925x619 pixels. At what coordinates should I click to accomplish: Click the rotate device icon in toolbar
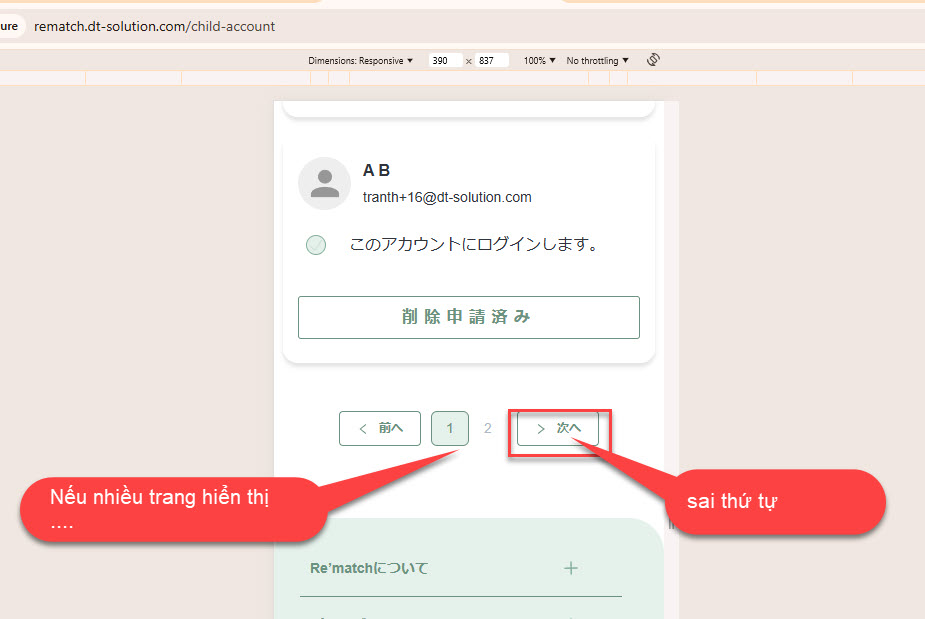coord(653,60)
